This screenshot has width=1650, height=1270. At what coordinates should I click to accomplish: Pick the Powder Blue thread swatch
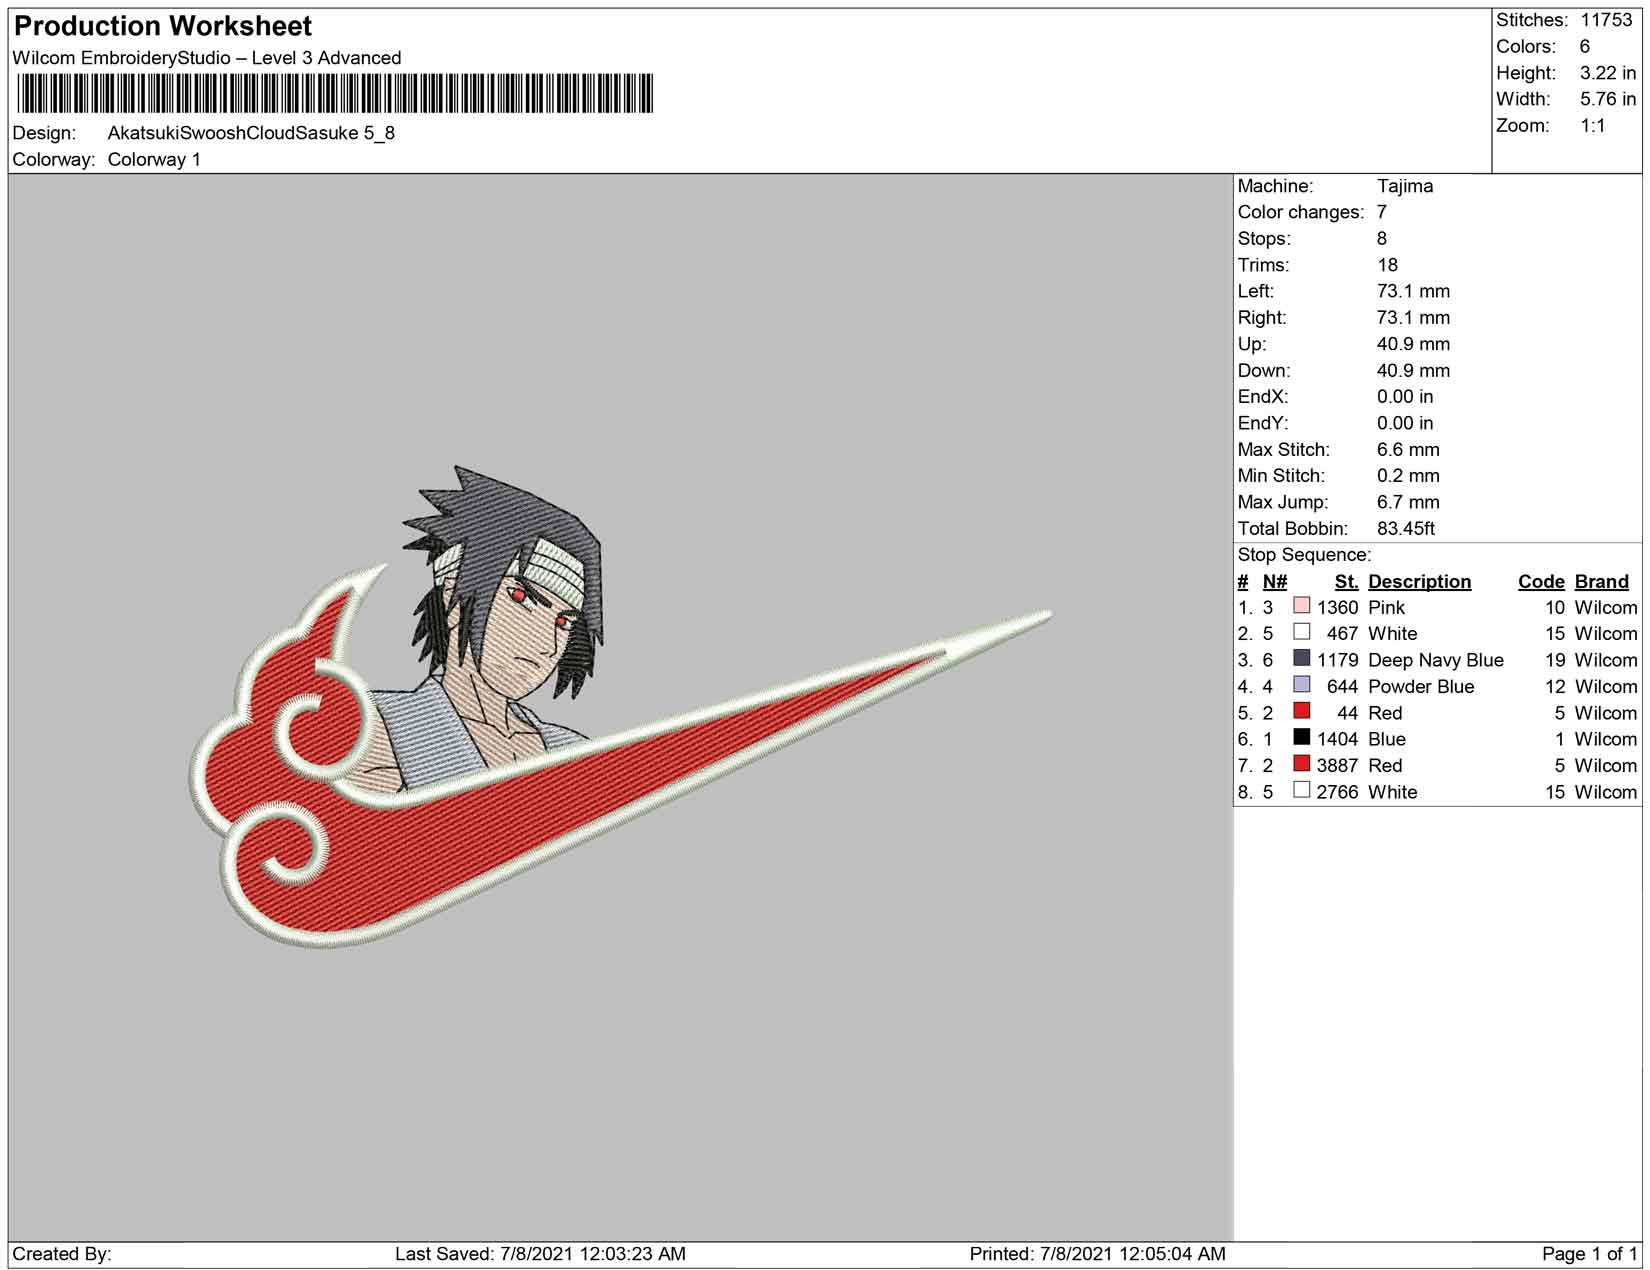[x=1301, y=685]
